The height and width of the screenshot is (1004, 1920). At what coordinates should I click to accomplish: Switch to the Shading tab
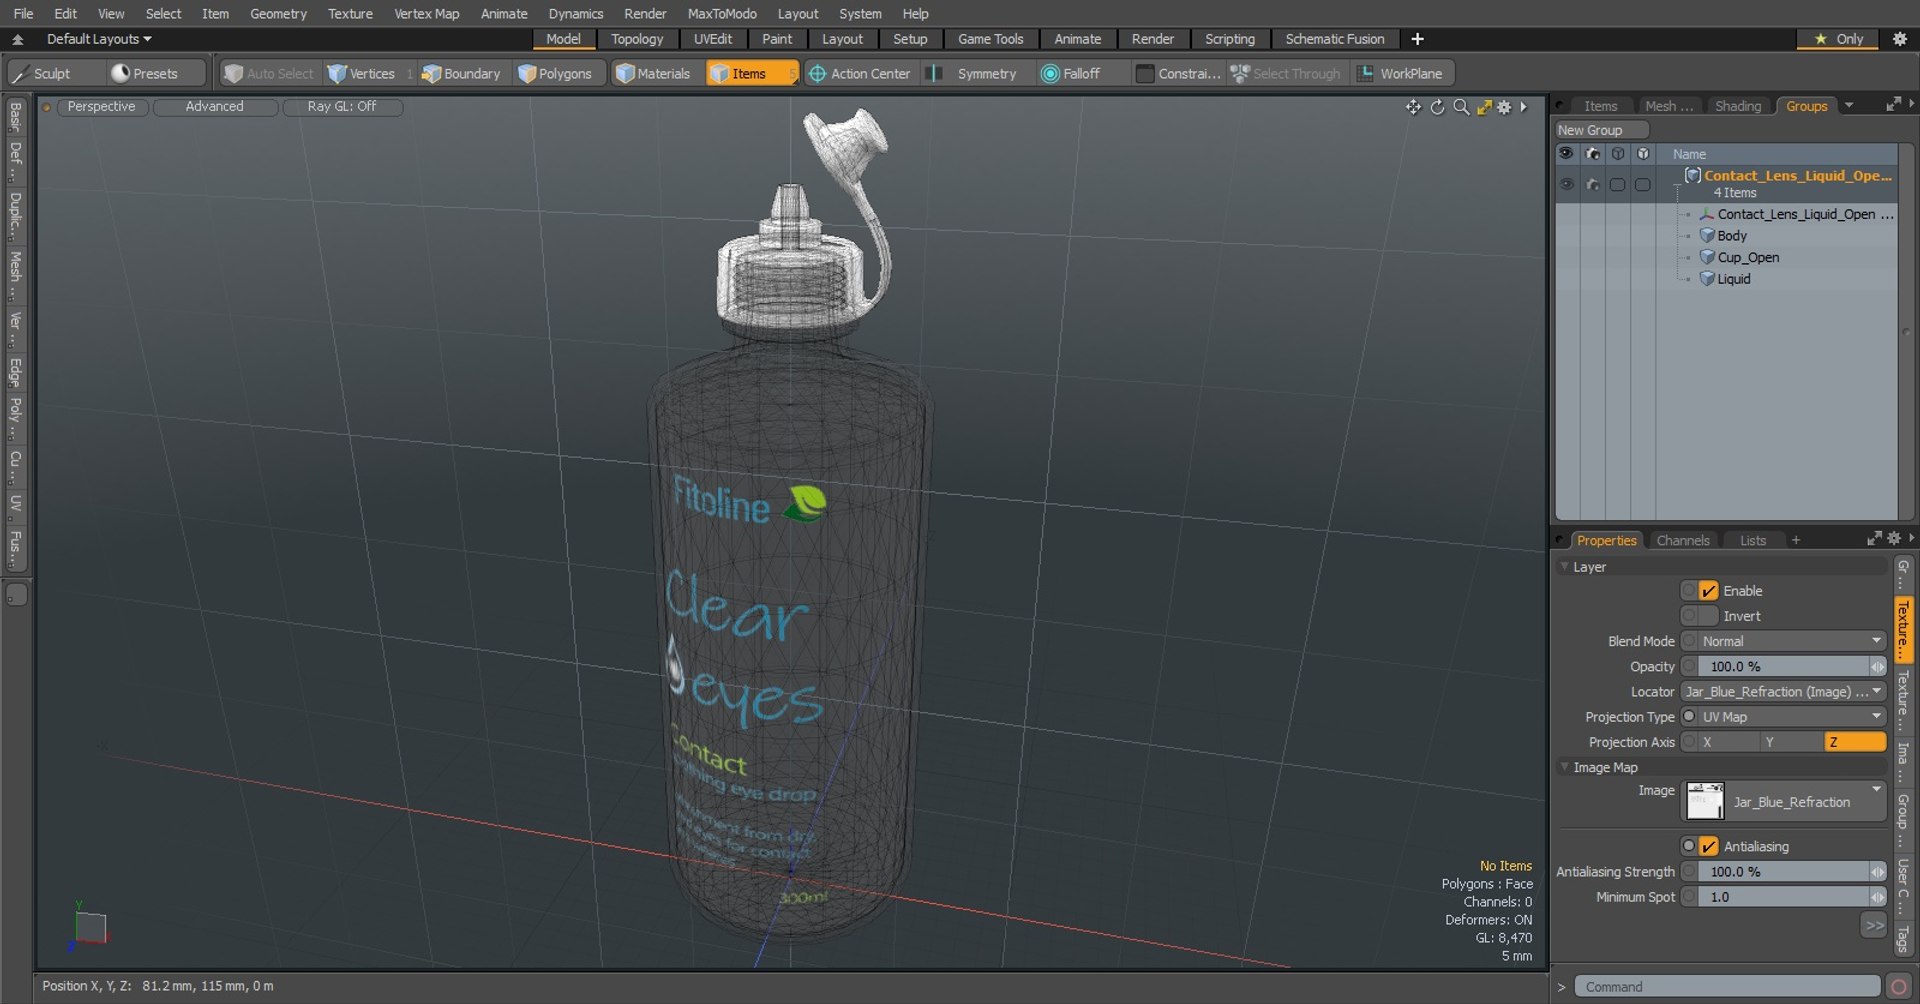[x=1738, y=106]
